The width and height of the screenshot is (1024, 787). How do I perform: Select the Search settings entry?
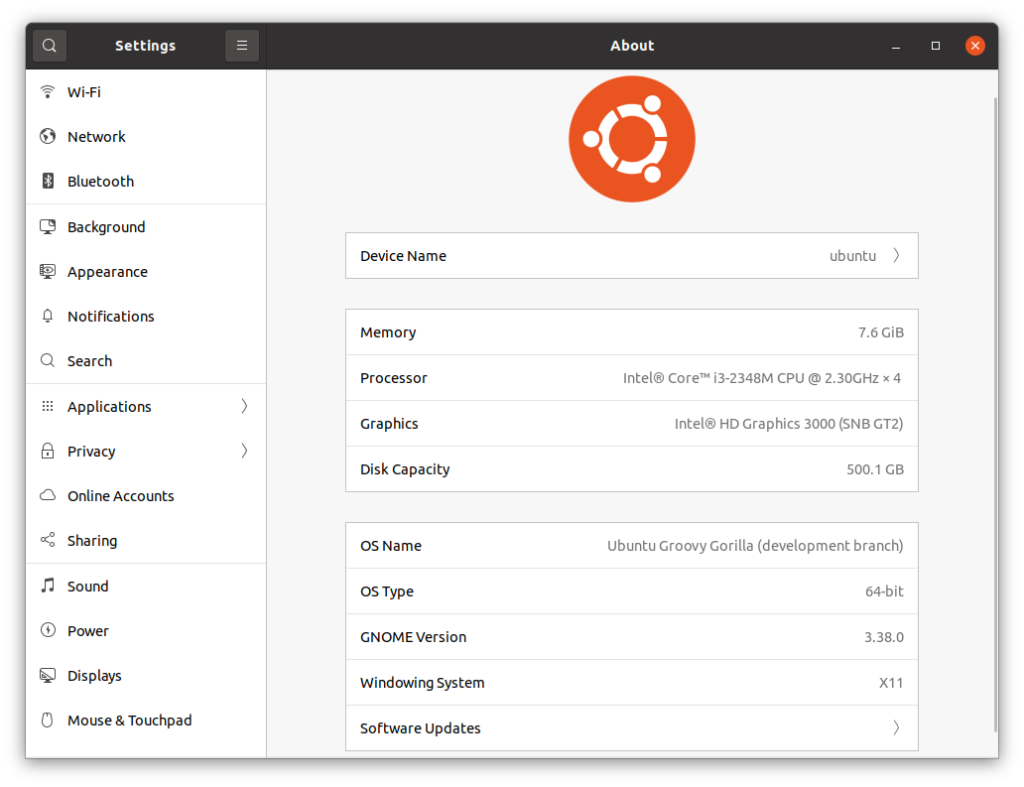pos(89,361)
